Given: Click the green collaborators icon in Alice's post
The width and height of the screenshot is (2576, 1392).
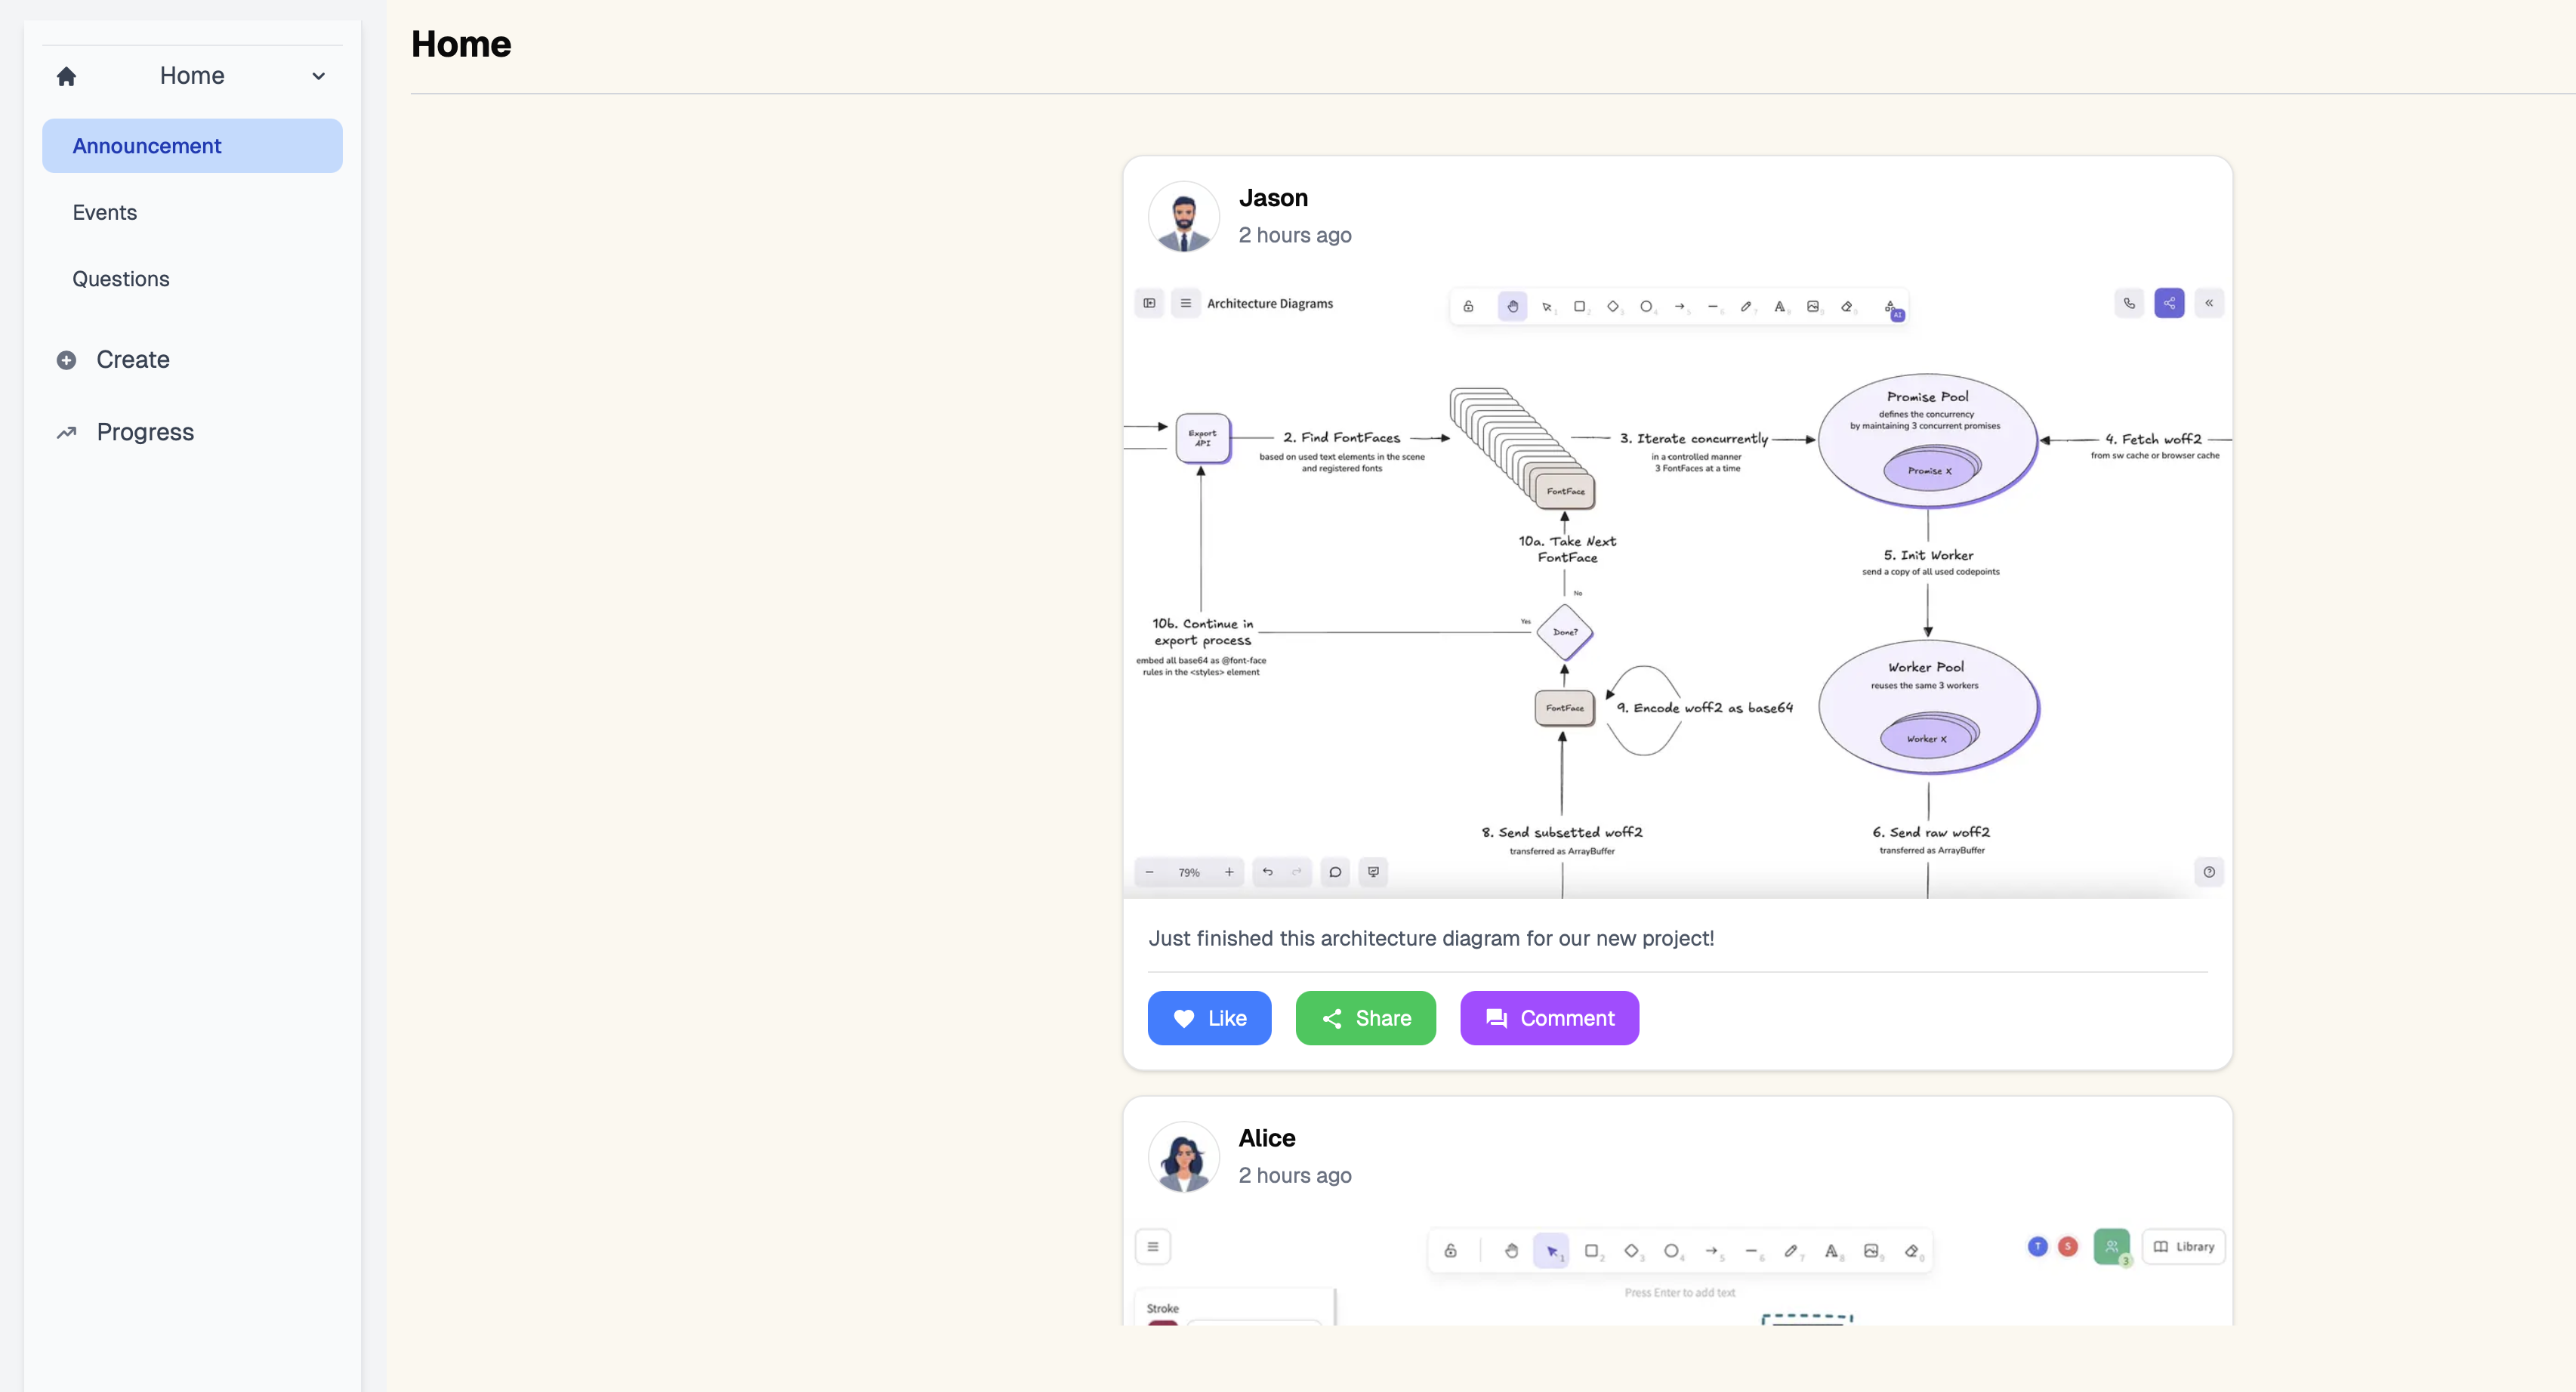Looking at the screenshot, I should (2111, 1246).
